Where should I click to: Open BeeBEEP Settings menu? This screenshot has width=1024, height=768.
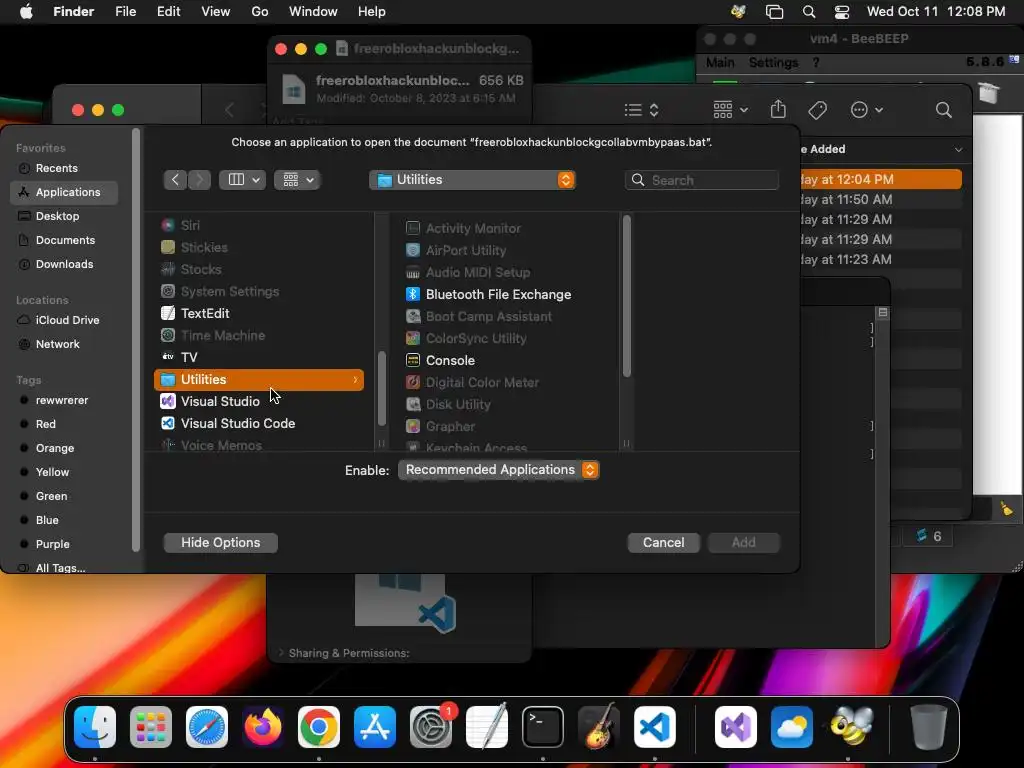click(x=773, y=63)
